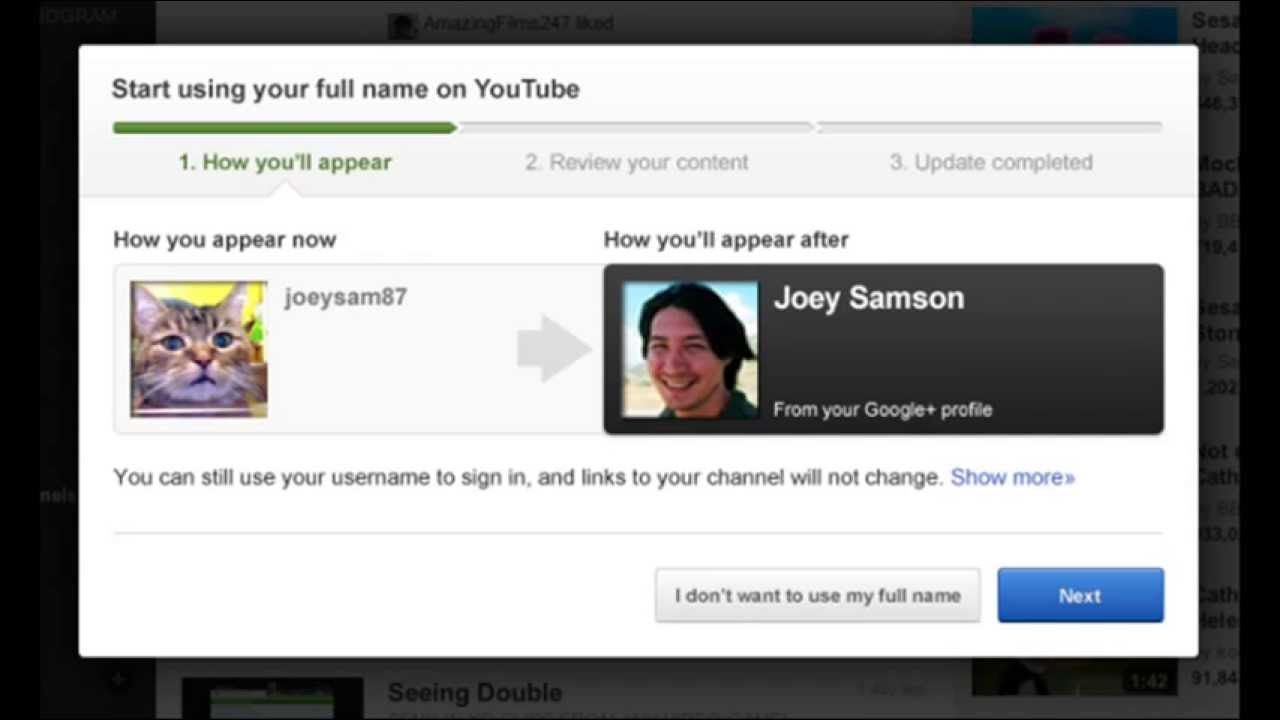Click the AmazingFilms247 liked activity text

(518, 23)
